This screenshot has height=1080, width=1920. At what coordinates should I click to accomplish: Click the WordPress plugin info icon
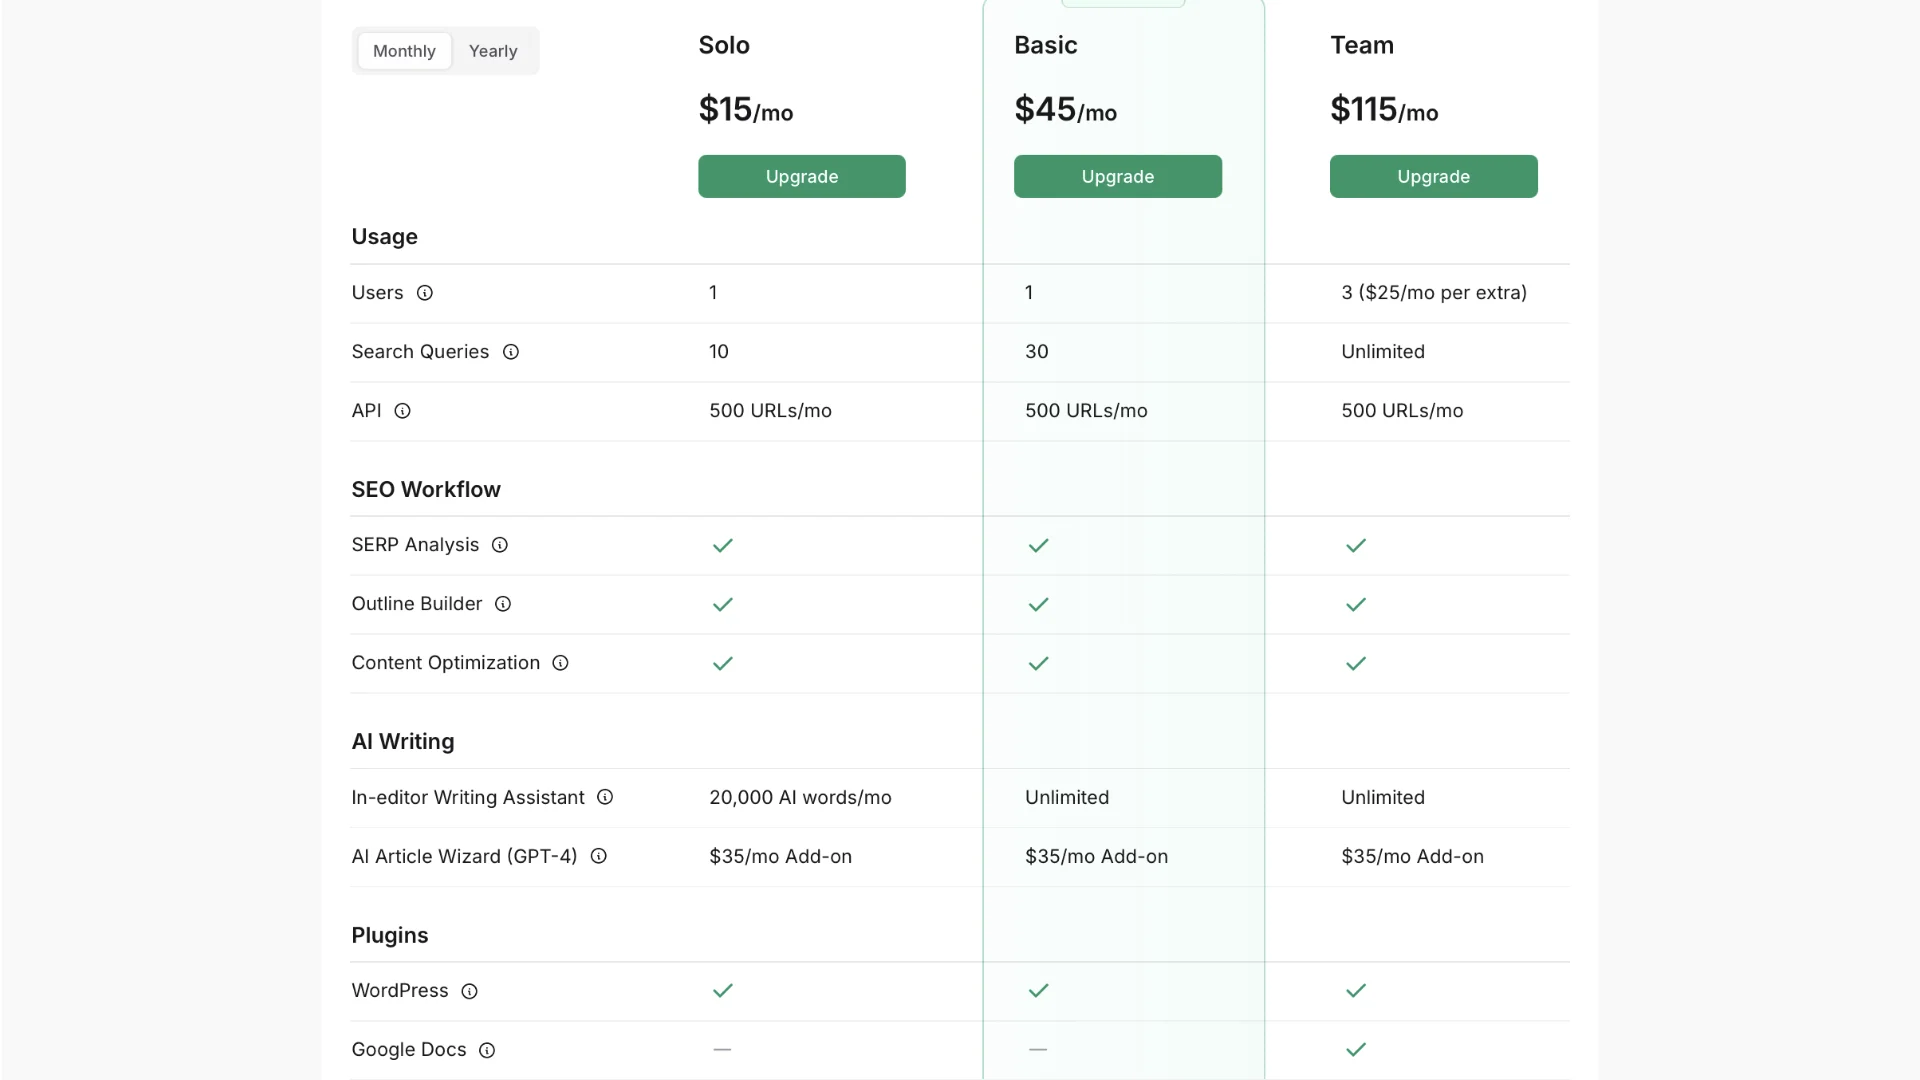[469, 991]
